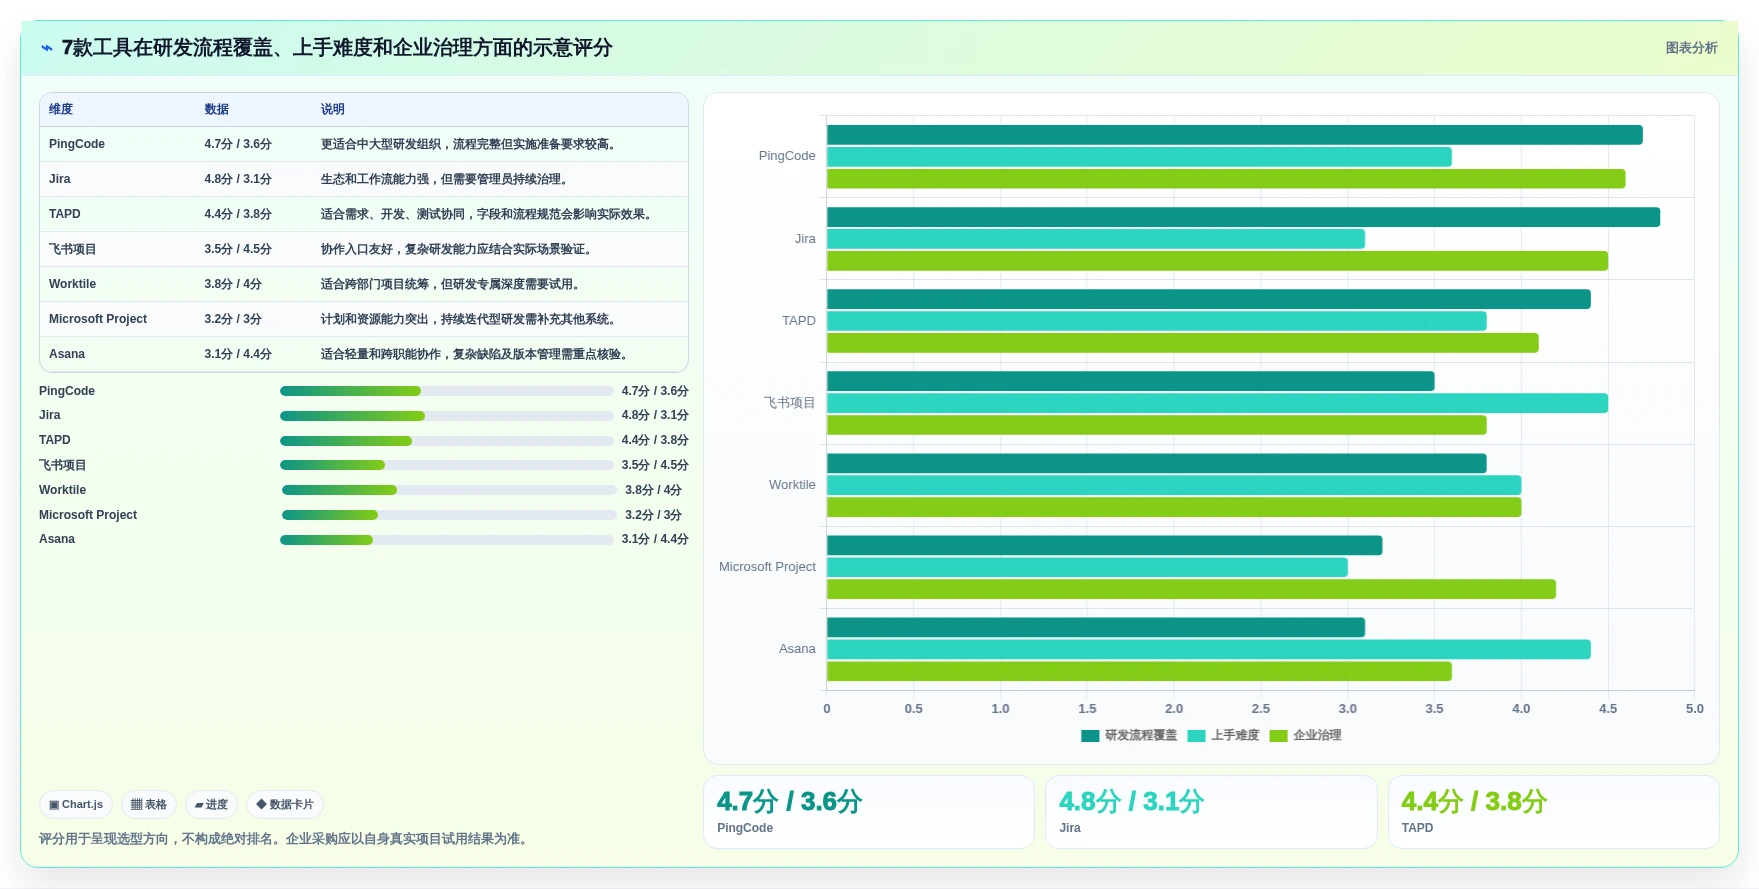
Task: Click progress value 3.8分 / 4分 beside Worktile
Action: 653,490
